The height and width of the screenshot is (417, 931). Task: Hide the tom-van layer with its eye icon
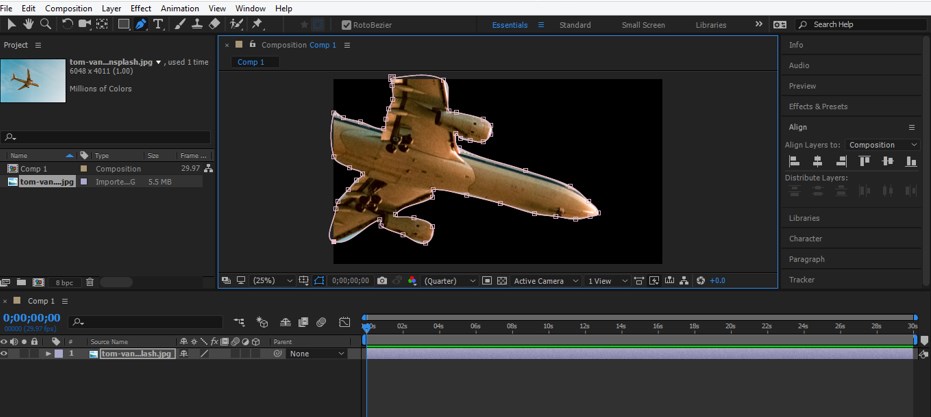pyautogui.click(x=4, y=353)
